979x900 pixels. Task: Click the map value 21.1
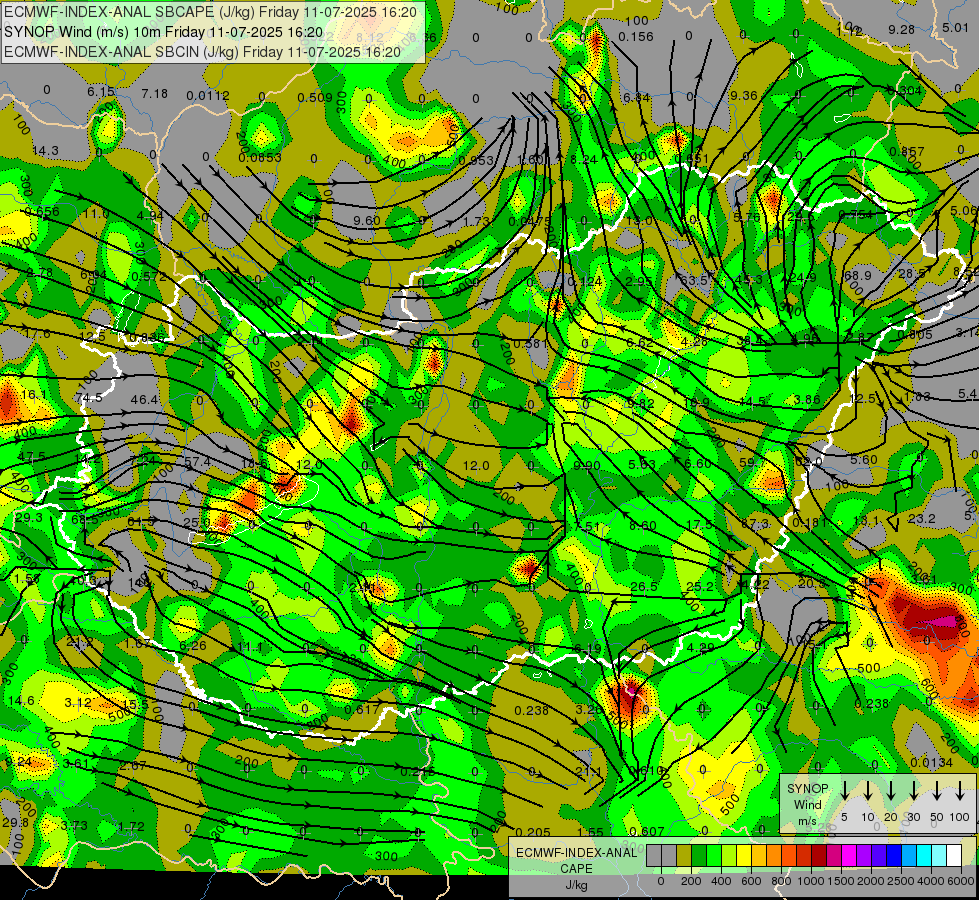click(x=588, y=772)
